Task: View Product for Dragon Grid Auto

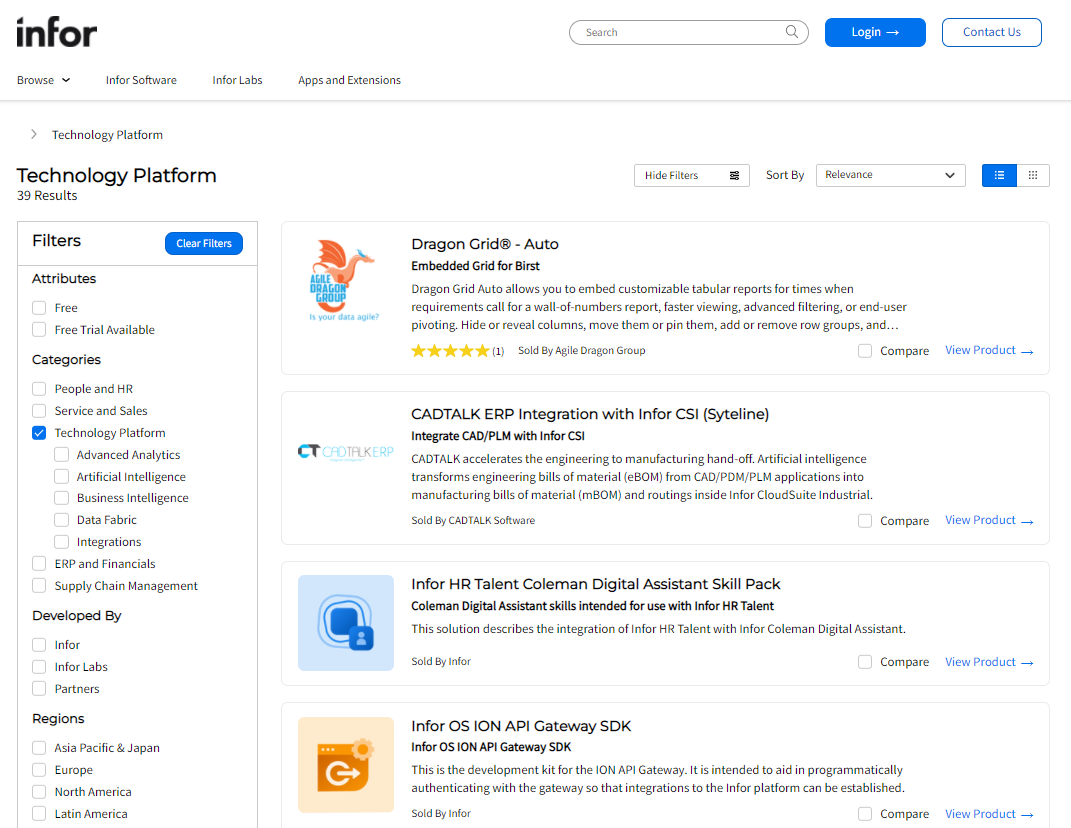Action: pos(988,350)
